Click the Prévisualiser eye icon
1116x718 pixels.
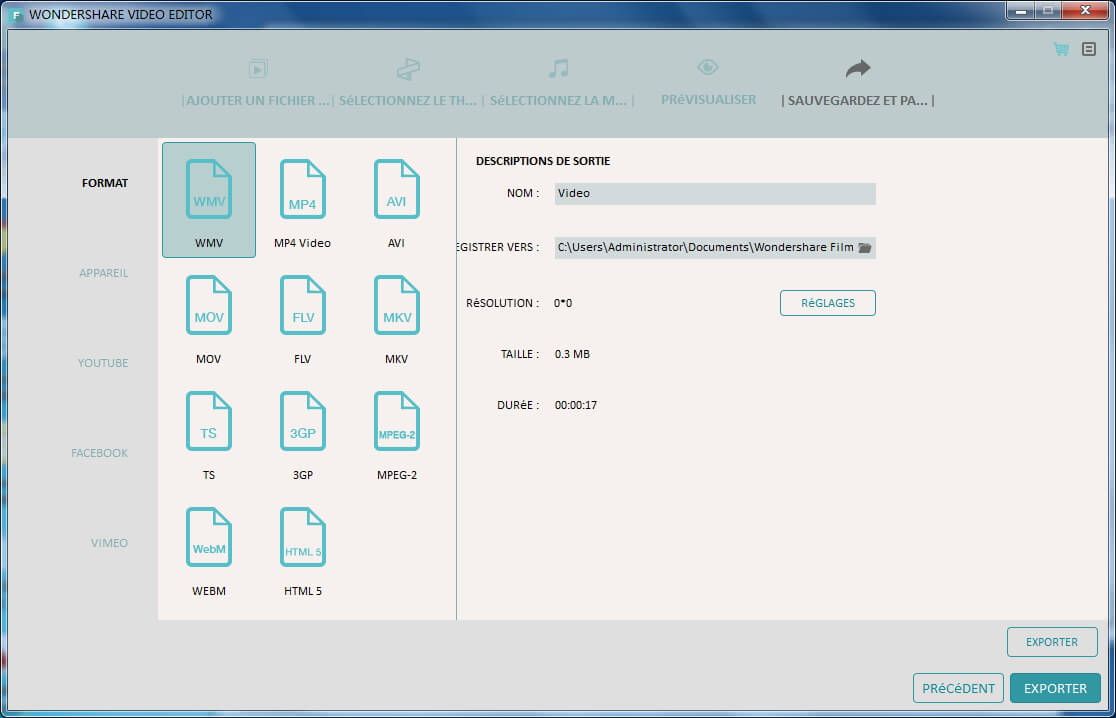pos(707,68)
